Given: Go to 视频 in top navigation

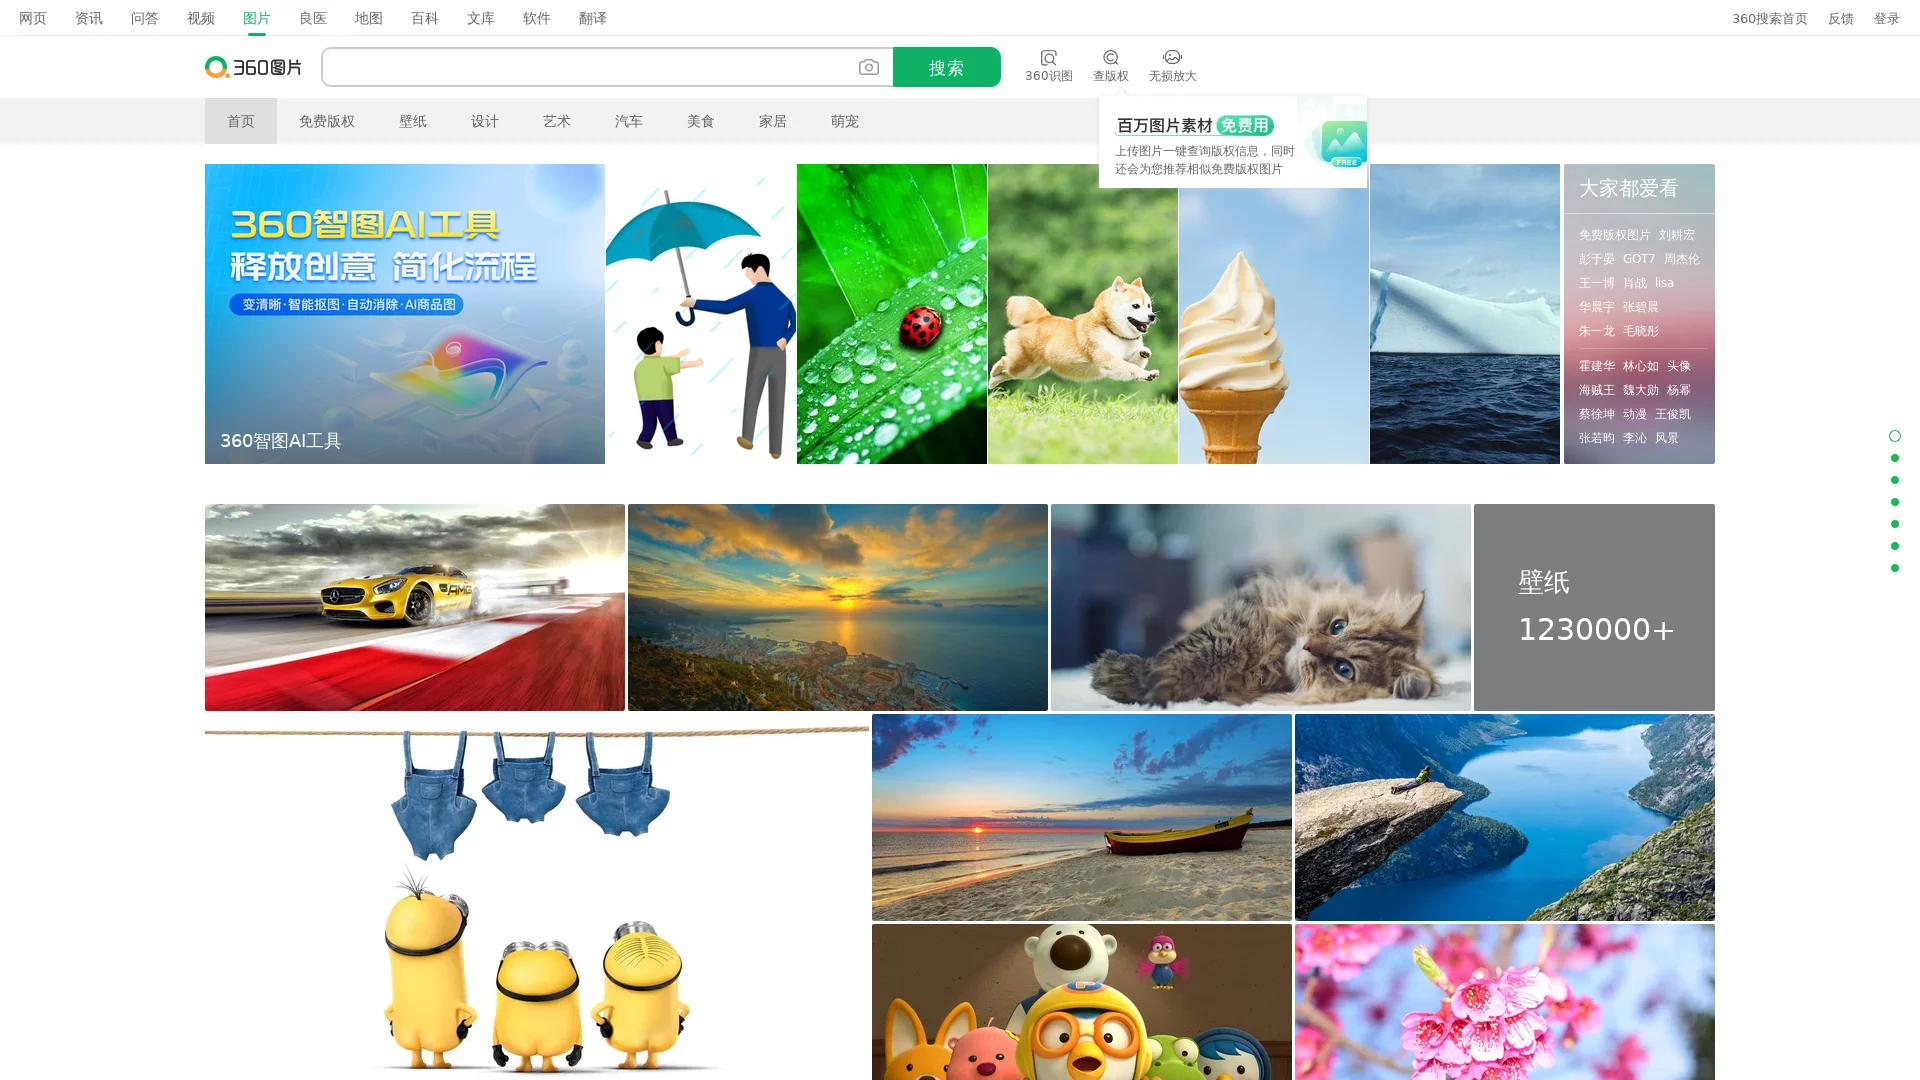Looking at the screenshot, I should click(x=201, y=18).
